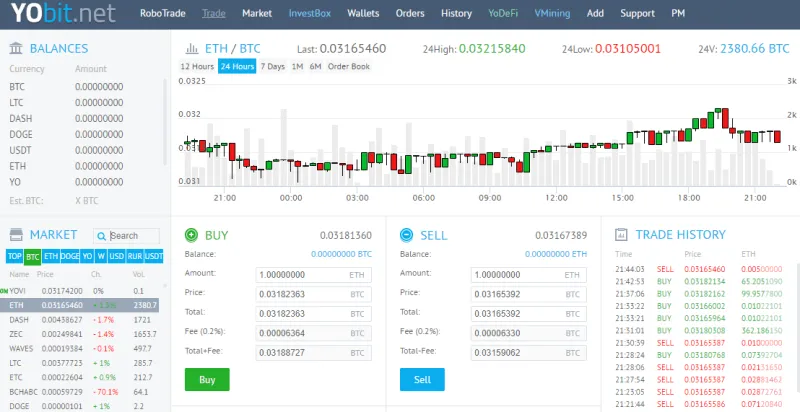Click the search magnifier icon
800x412 pixels.
click(102, 236)
